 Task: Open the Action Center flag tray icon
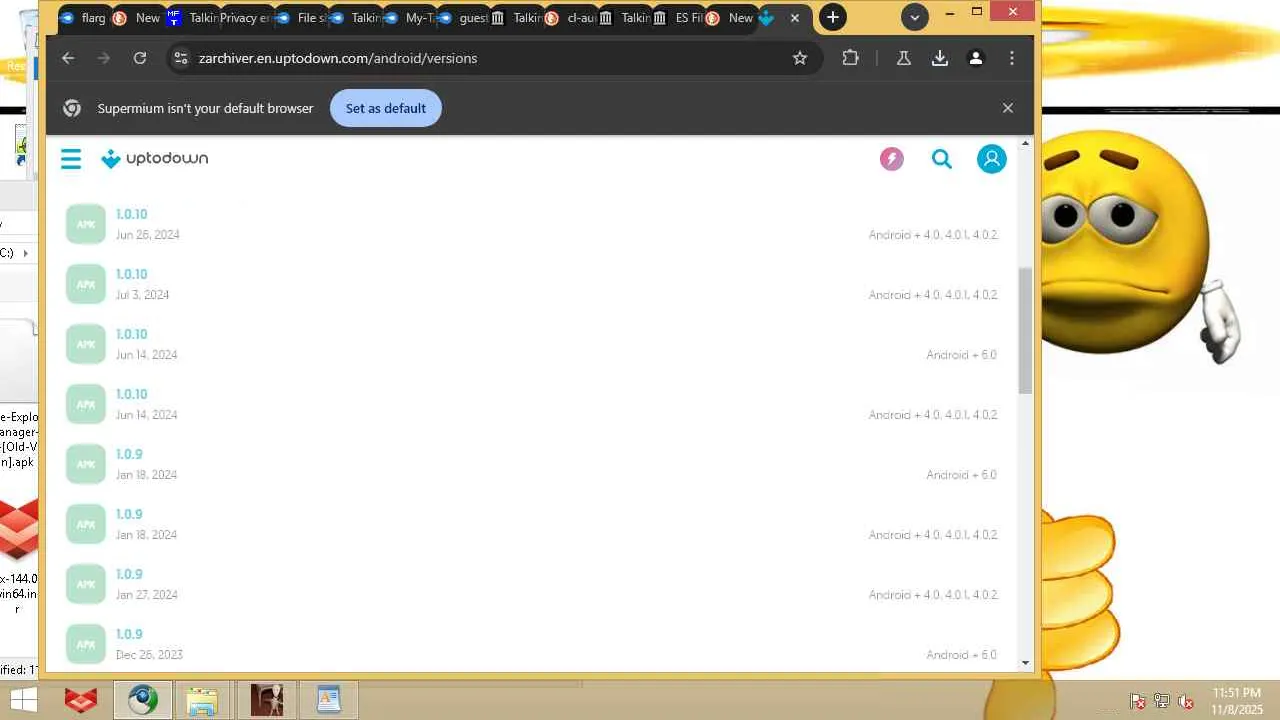(1137, 701)
